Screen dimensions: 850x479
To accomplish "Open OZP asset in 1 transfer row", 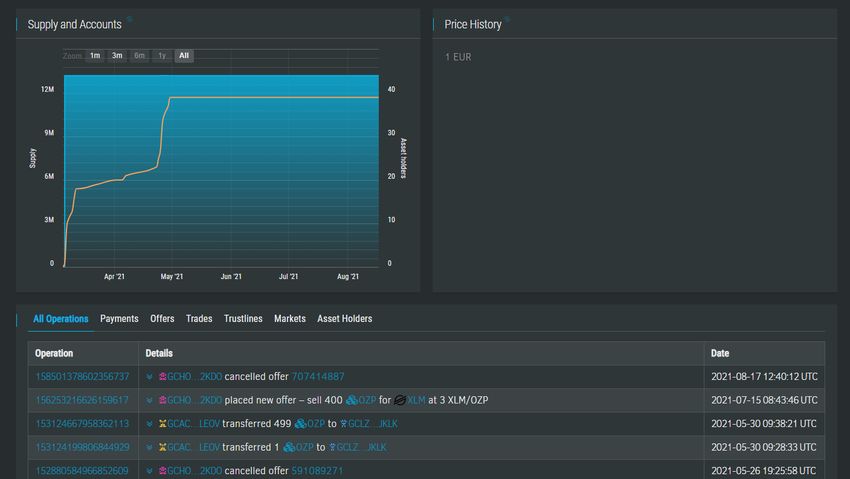I will tap(305, 448).
